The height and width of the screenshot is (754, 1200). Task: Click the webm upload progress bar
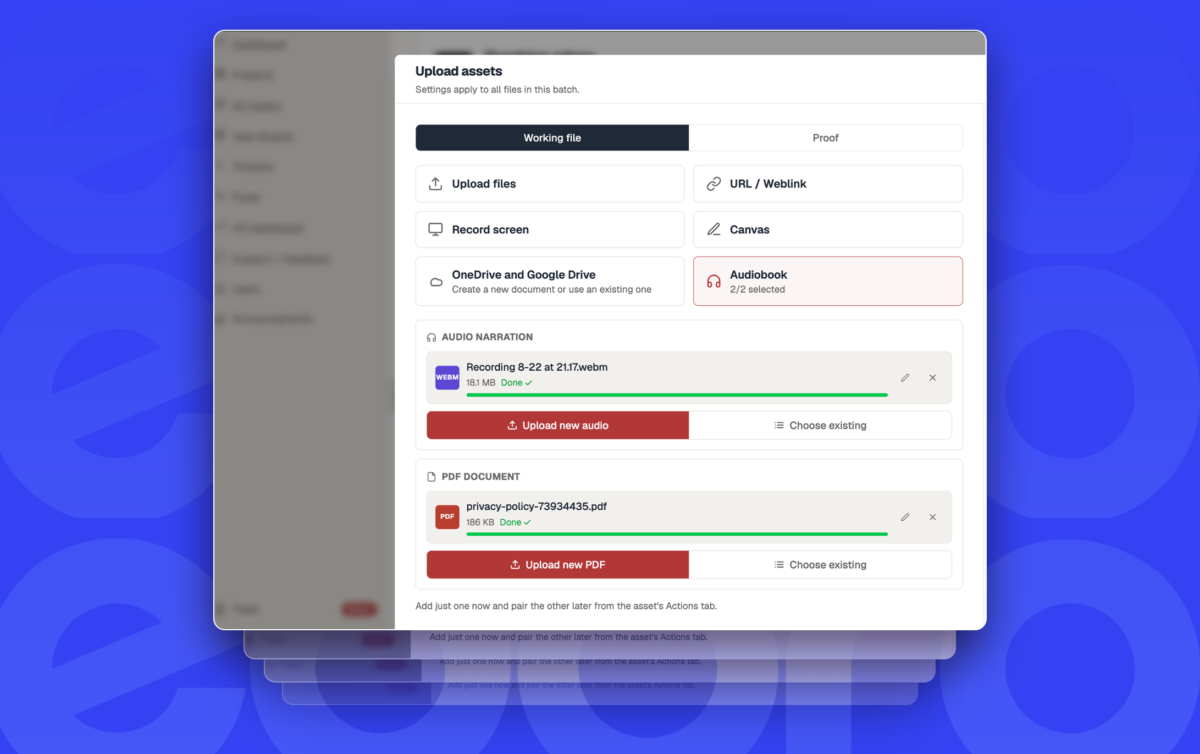[x=677, y=395]
